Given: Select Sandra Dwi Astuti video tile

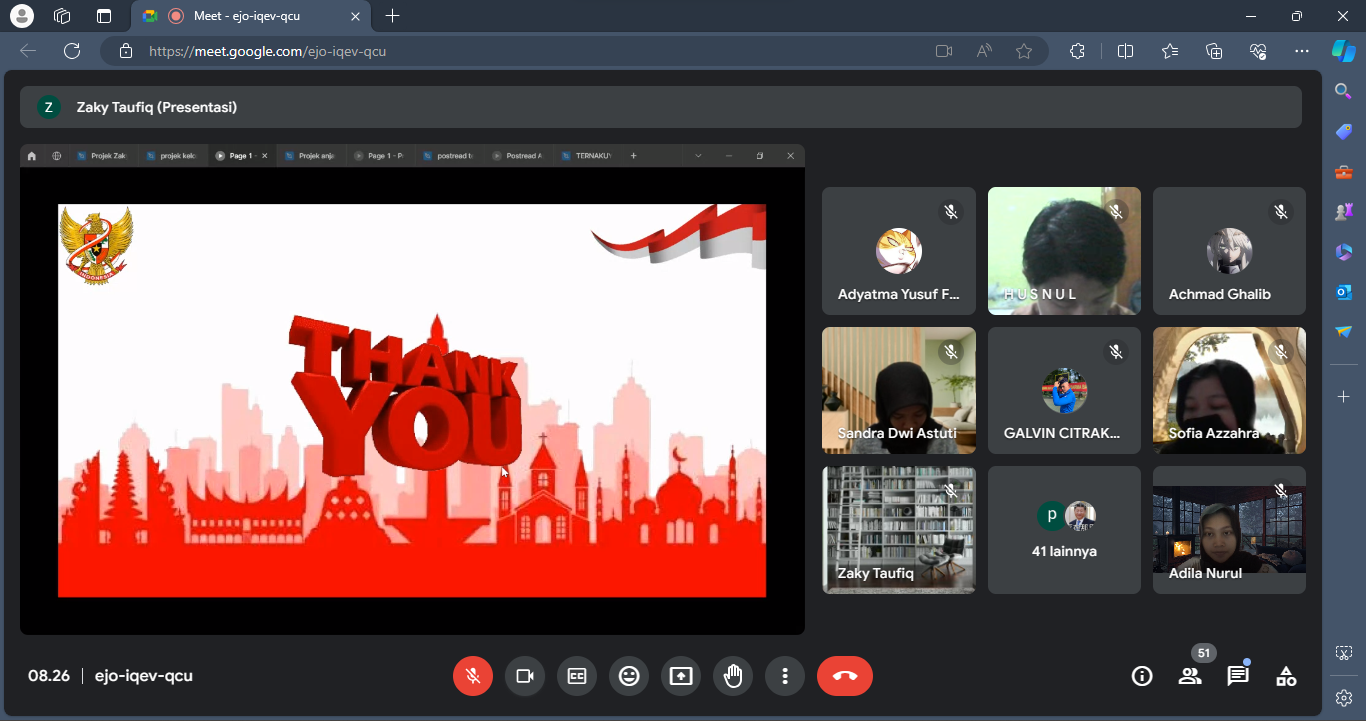Looking at the screenshot, I should [x=898, y=390].
